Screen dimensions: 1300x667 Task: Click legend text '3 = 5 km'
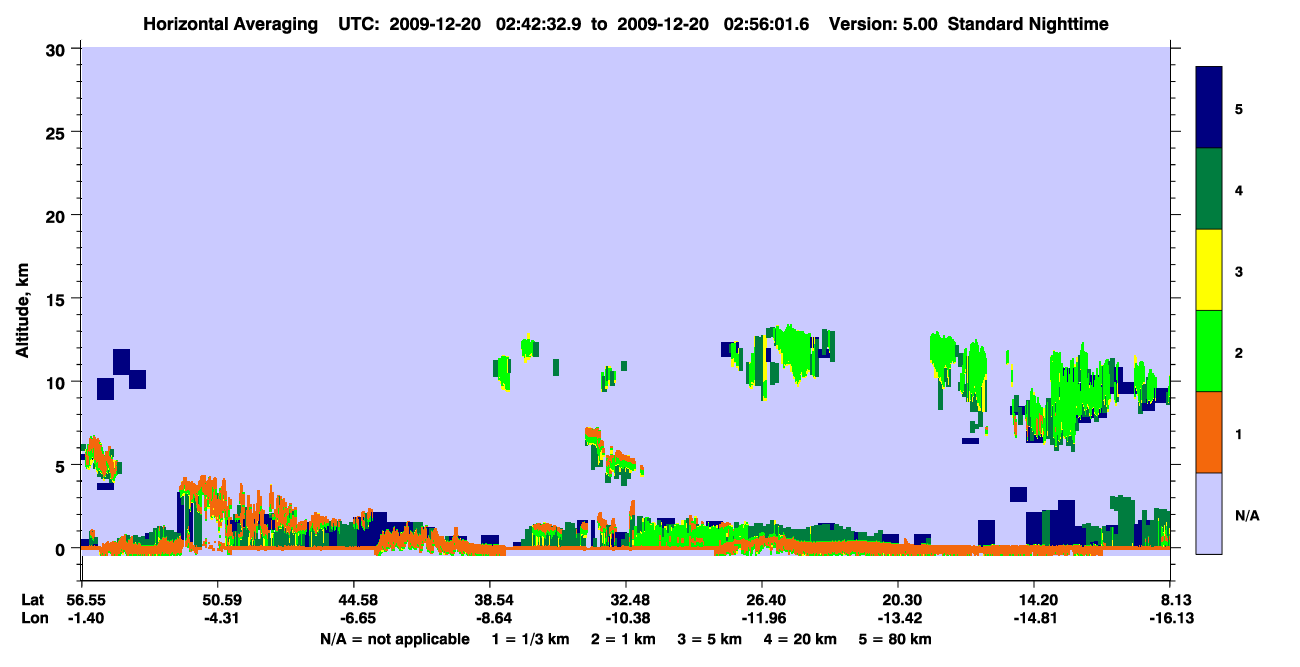click(x=710, y=639)
